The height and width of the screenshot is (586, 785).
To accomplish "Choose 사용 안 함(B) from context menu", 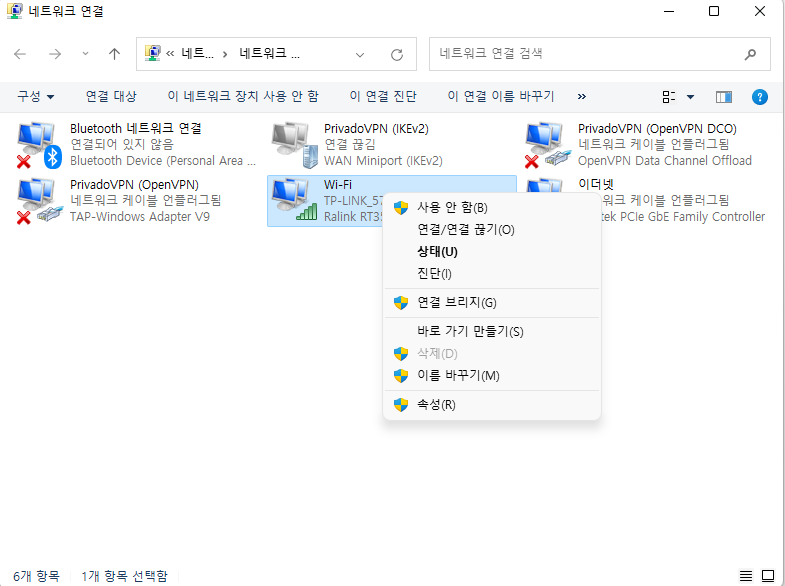I will pos(492,207).
